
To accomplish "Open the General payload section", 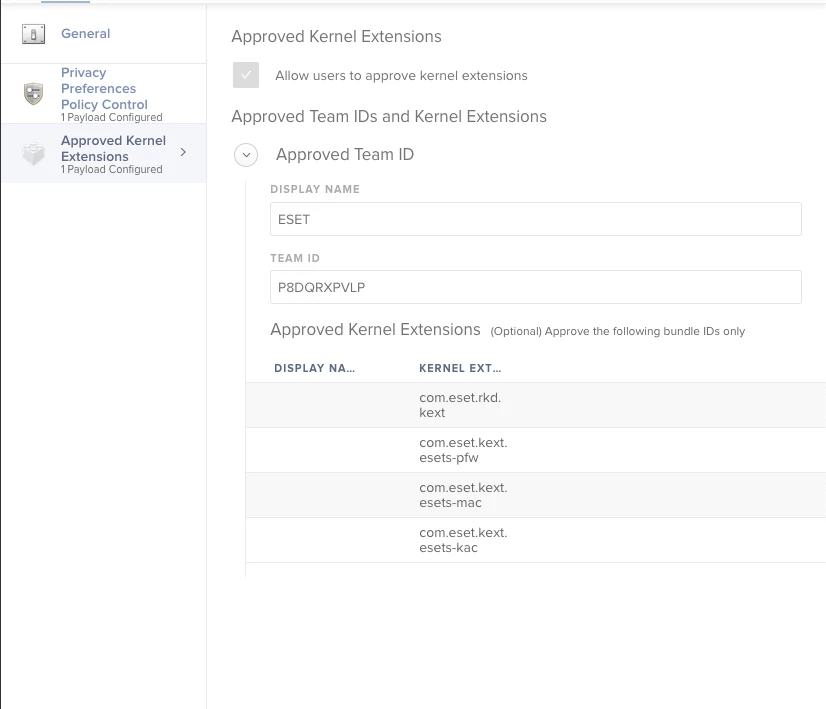I will tap(103, 33).
